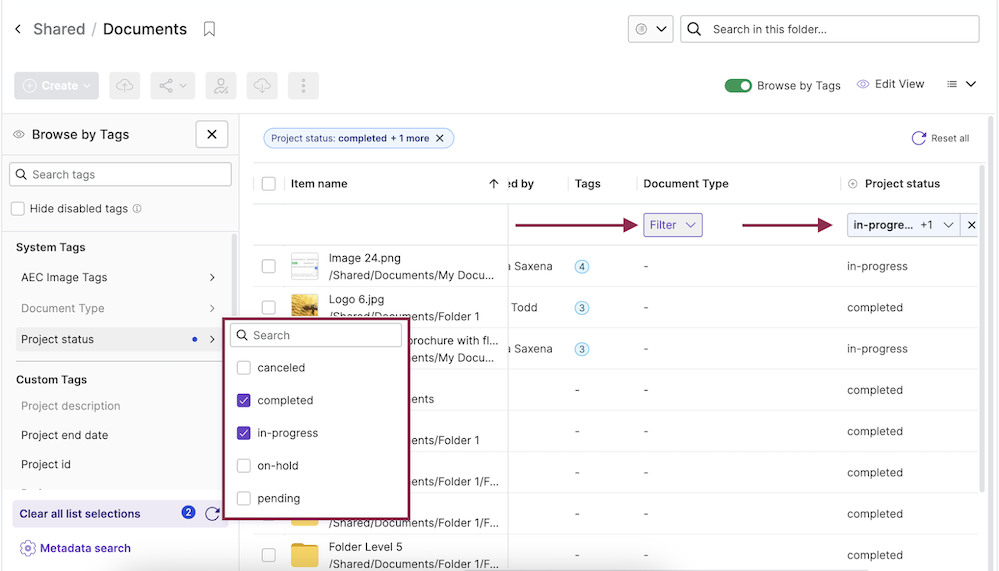Open the in-progress +1 status filter dropdown
Screen dimensions: 999x571
click(x=903, y=225)
